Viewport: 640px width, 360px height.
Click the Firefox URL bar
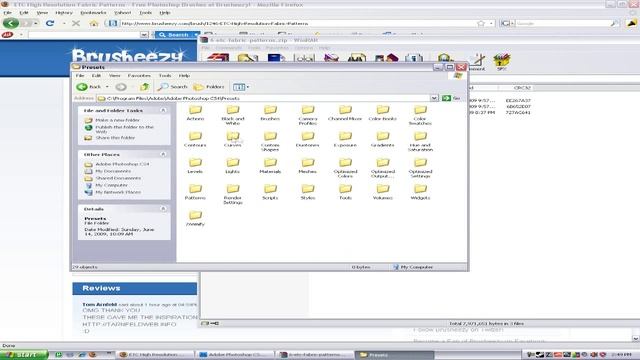[x=298, y=23]
